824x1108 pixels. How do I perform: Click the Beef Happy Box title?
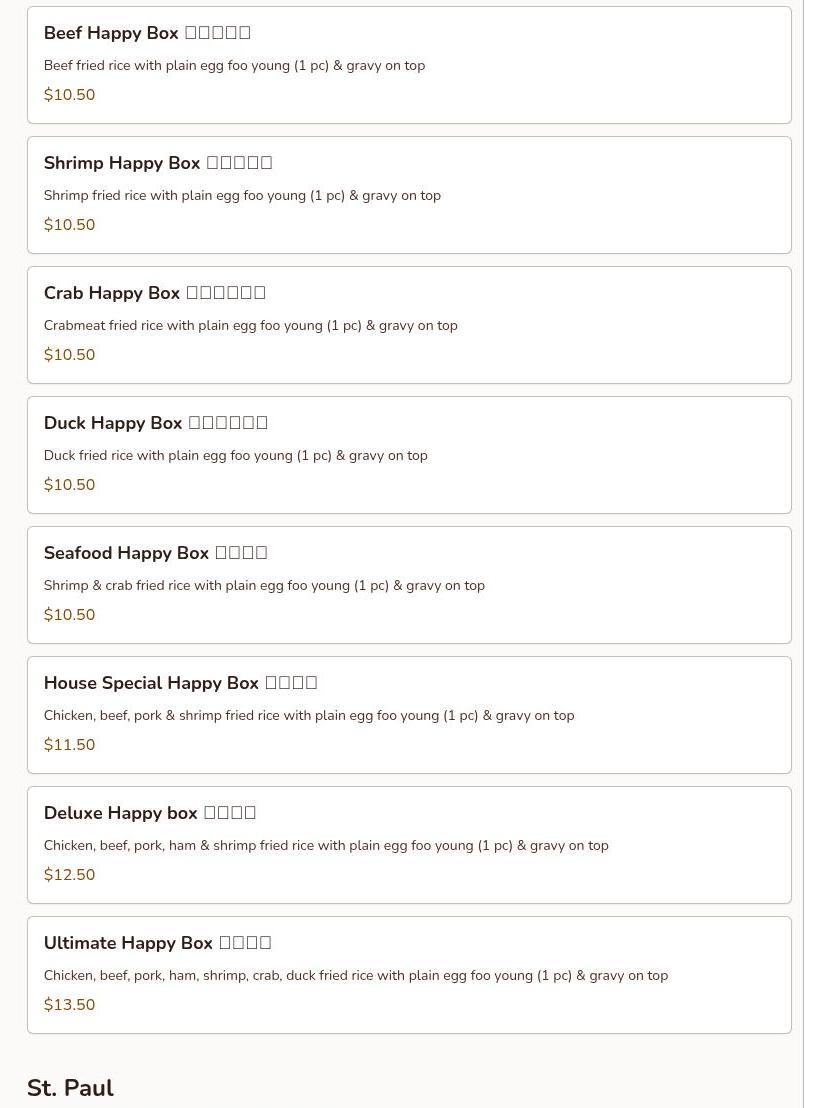click(x=147, y=33)
